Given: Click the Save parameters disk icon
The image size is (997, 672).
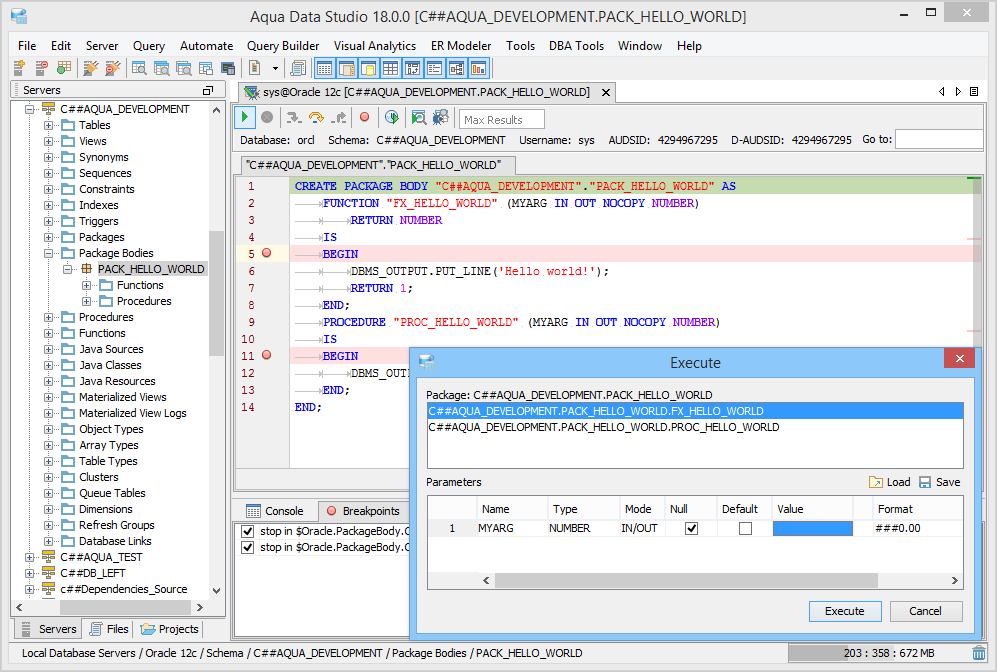Looking at the screenshot, I should point(925,482).
